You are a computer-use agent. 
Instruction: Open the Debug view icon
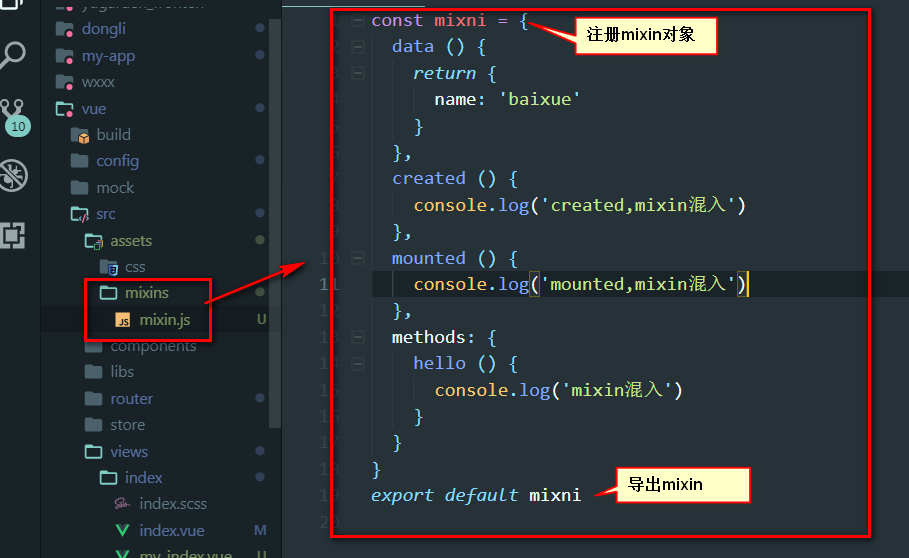coord(13,175)
